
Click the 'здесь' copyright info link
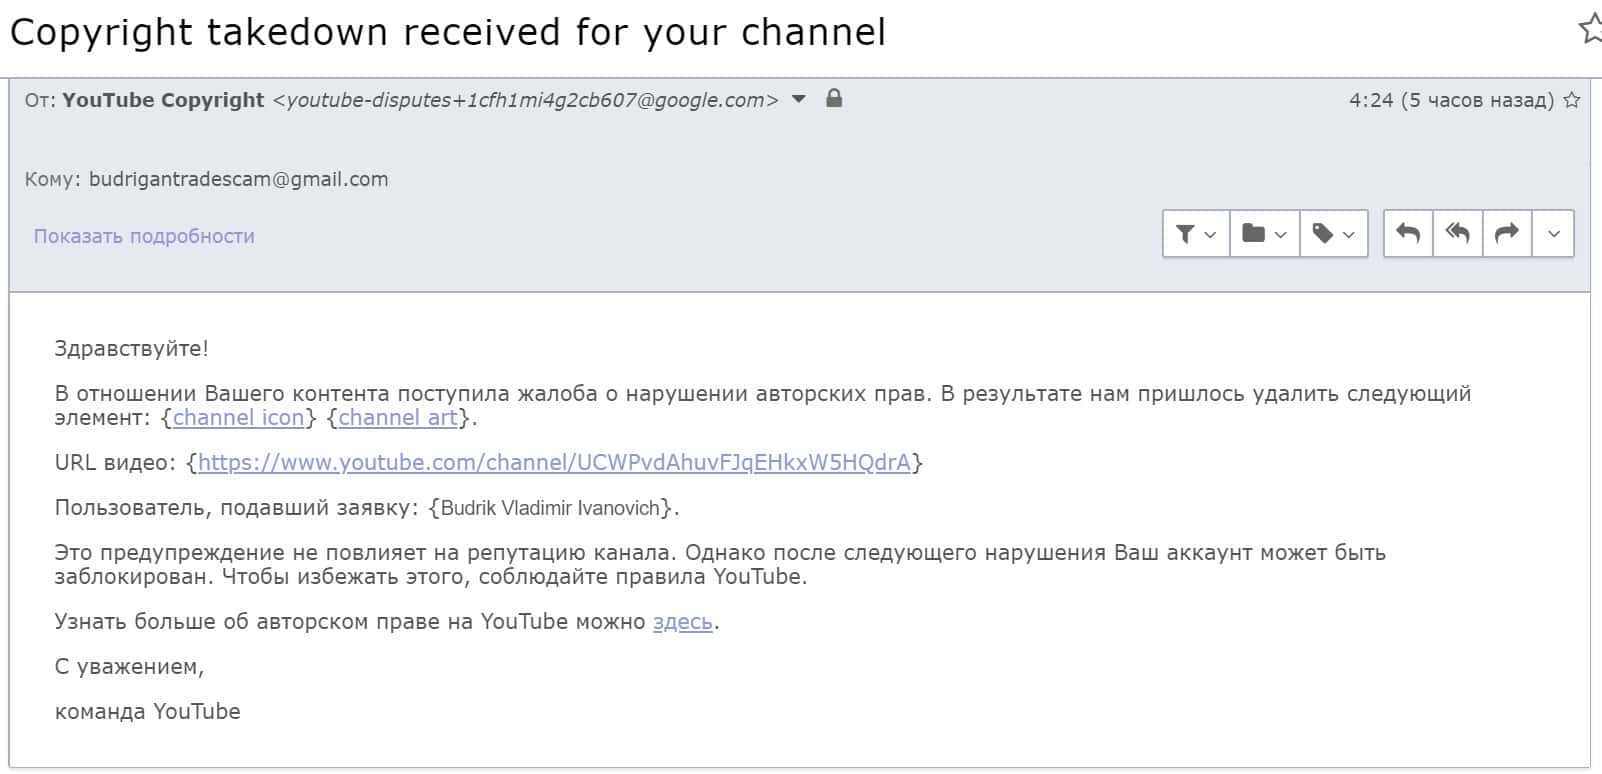pyautogui.click(x=682, y=622)
